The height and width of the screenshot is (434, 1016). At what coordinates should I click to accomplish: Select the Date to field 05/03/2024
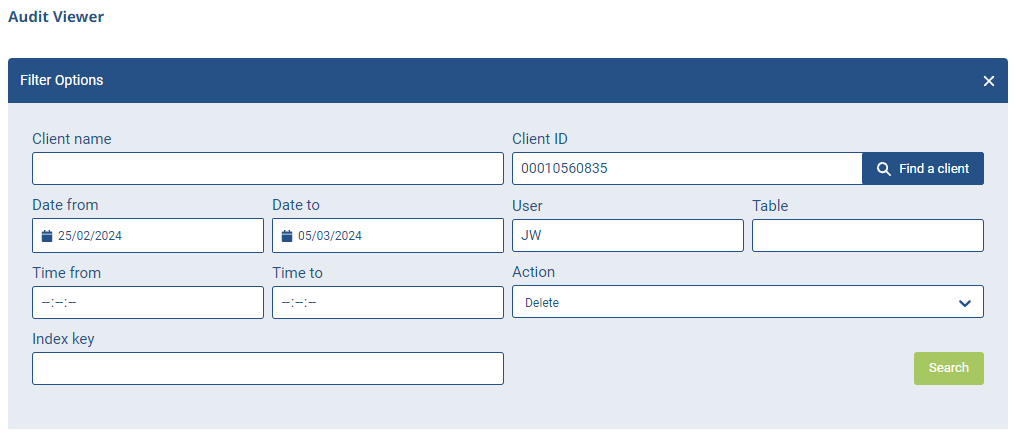point(387,235)
